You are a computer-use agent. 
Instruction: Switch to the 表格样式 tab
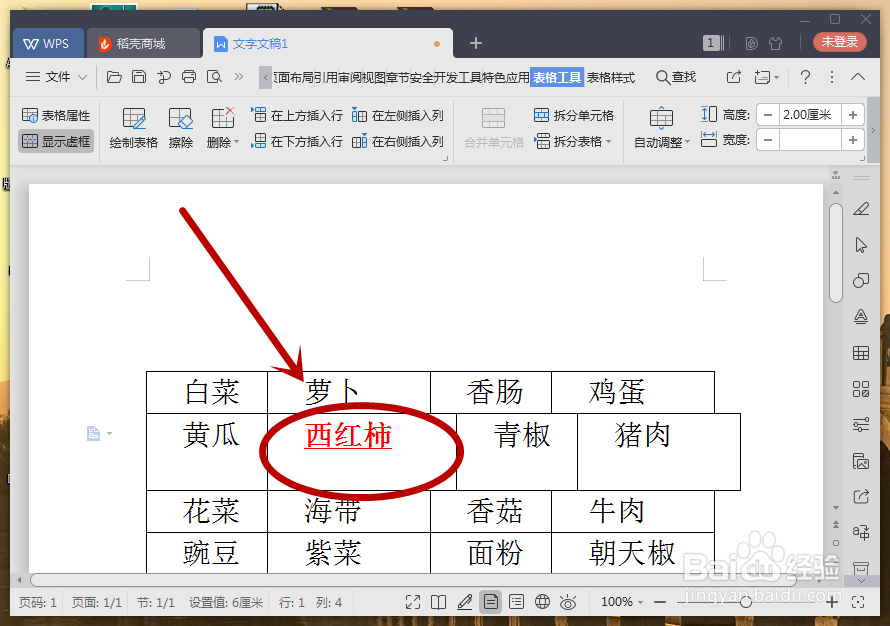pyautogui.click(x=610, y=76)
